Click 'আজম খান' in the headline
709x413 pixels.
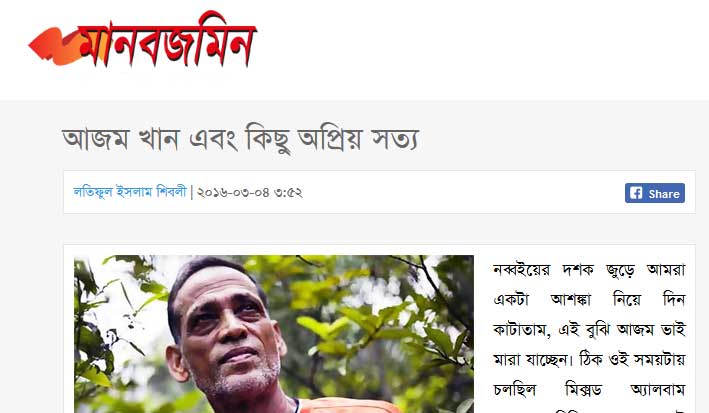coord(121,138)
